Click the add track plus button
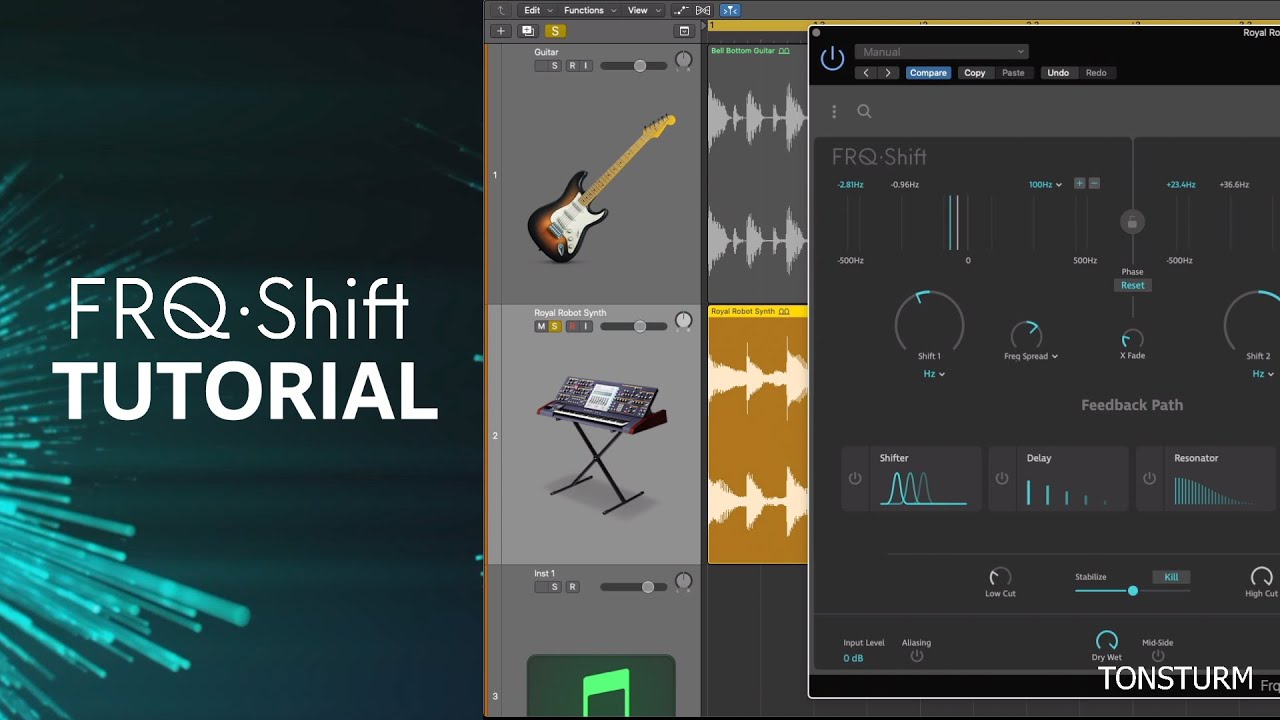The image size is (1280, 720). tap(501, 31)
